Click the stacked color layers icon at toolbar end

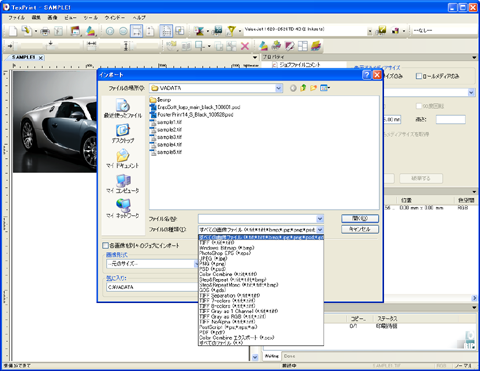point(316,46)
